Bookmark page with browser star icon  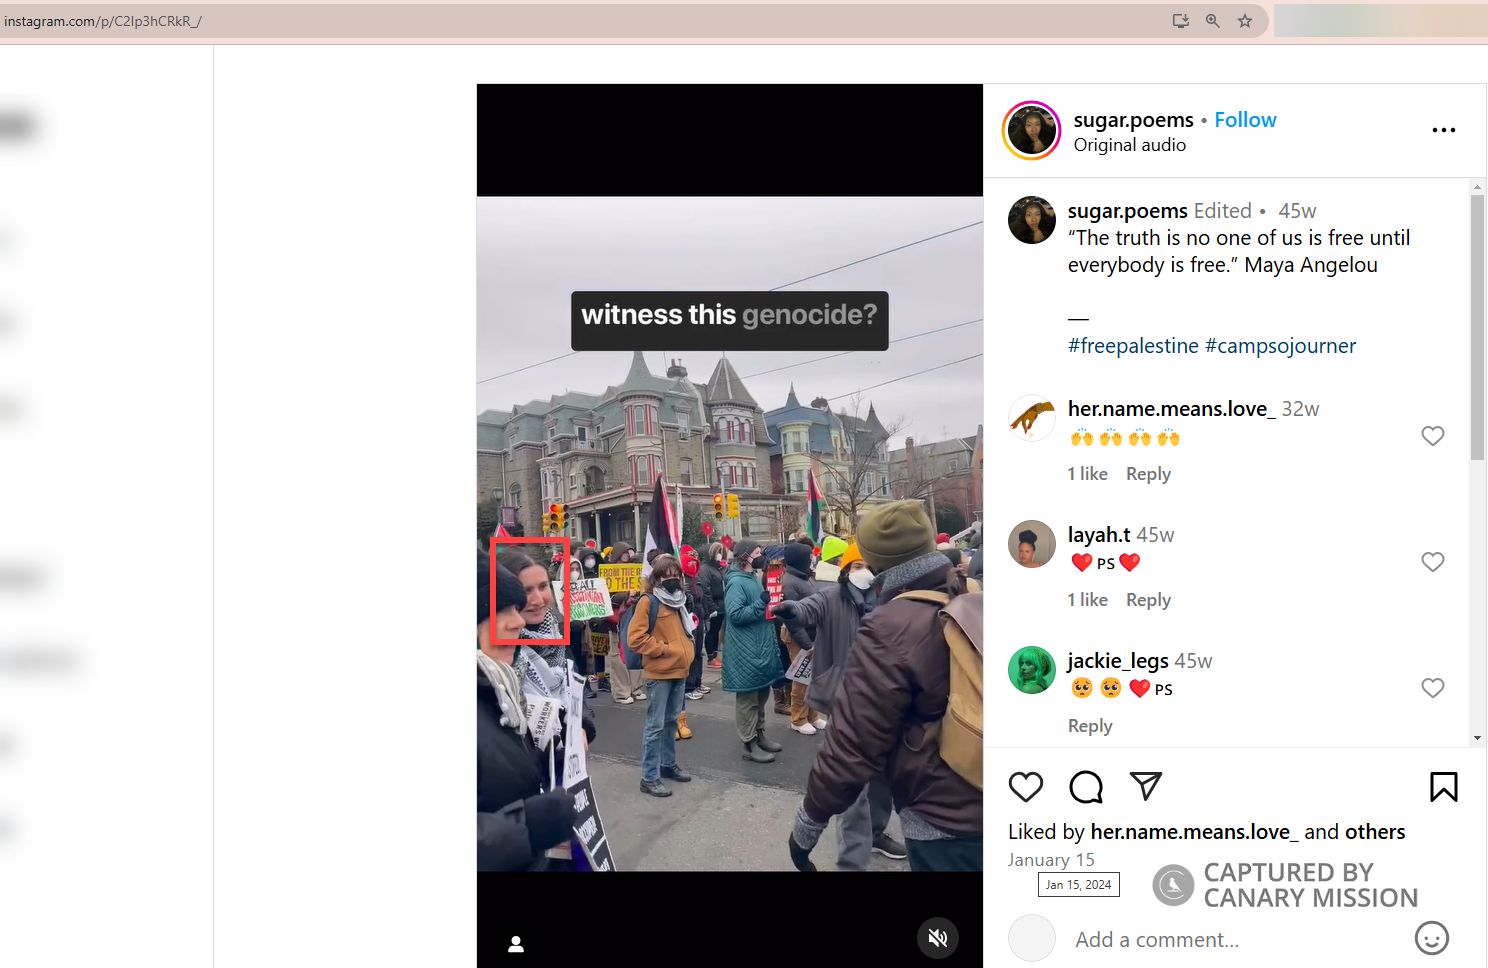pyautogui.click(x=1245, y=21)
